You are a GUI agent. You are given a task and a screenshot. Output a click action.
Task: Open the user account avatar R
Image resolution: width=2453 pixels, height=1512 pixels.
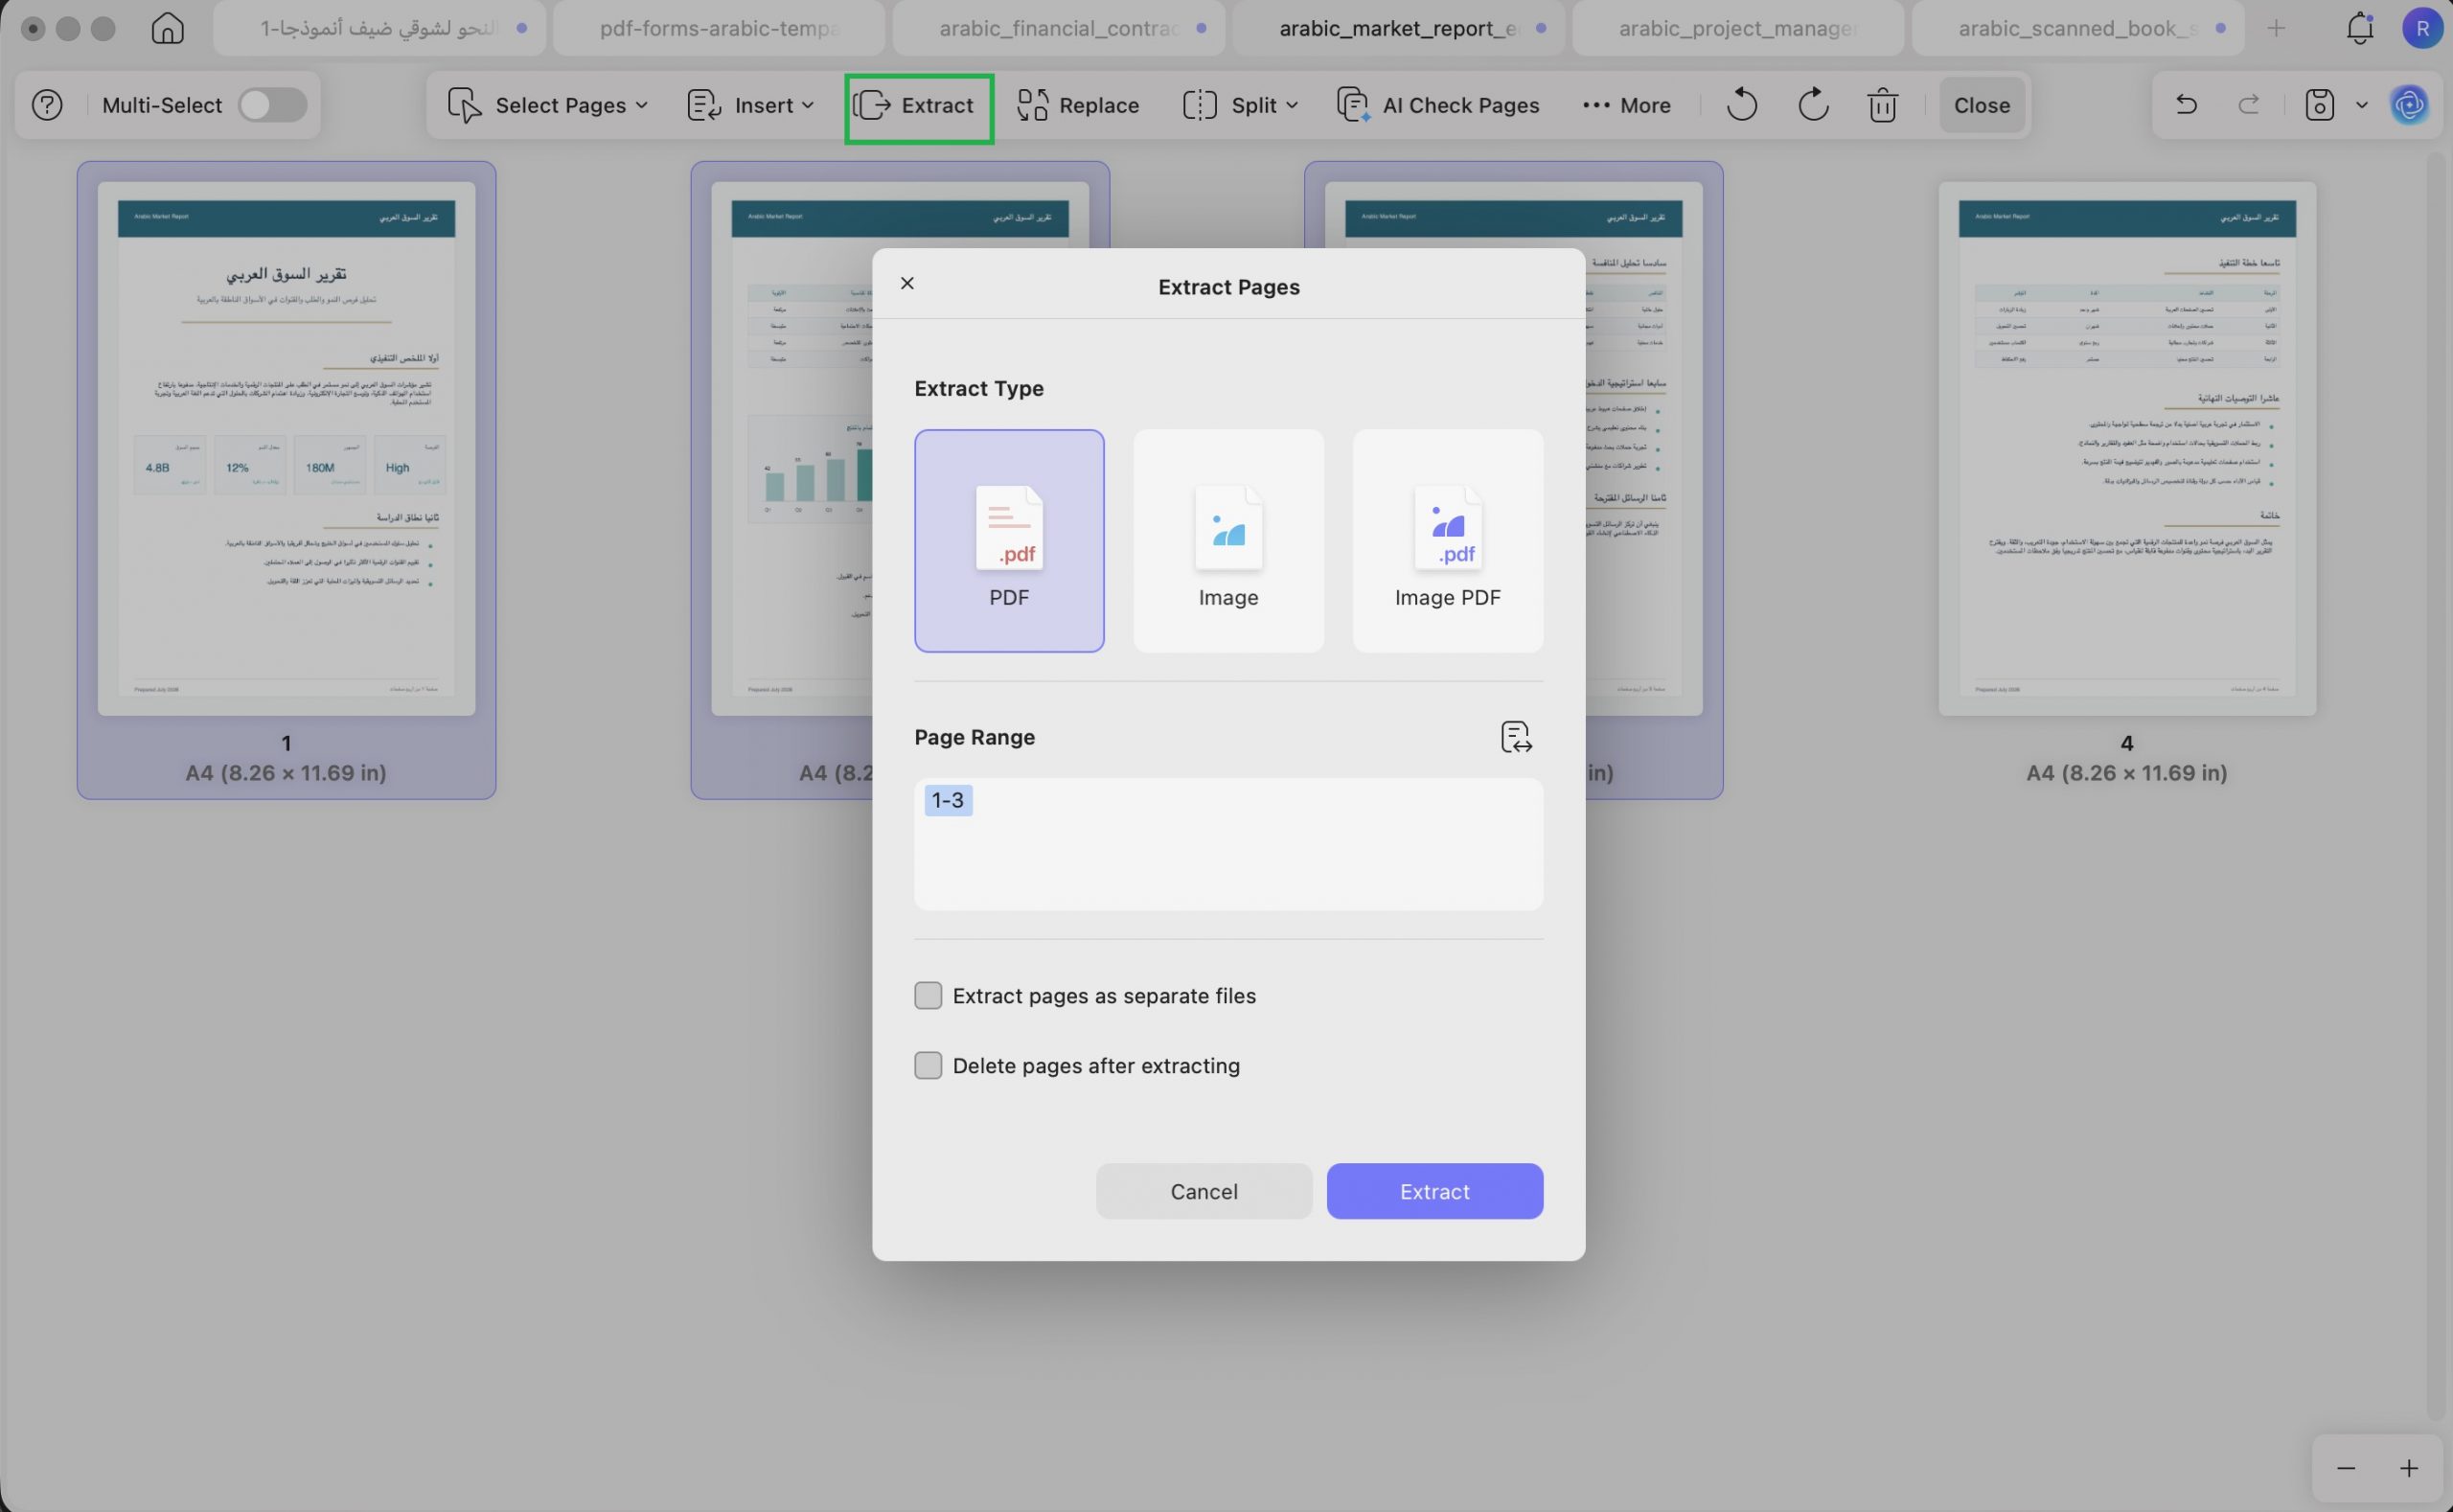(2421, 28)
